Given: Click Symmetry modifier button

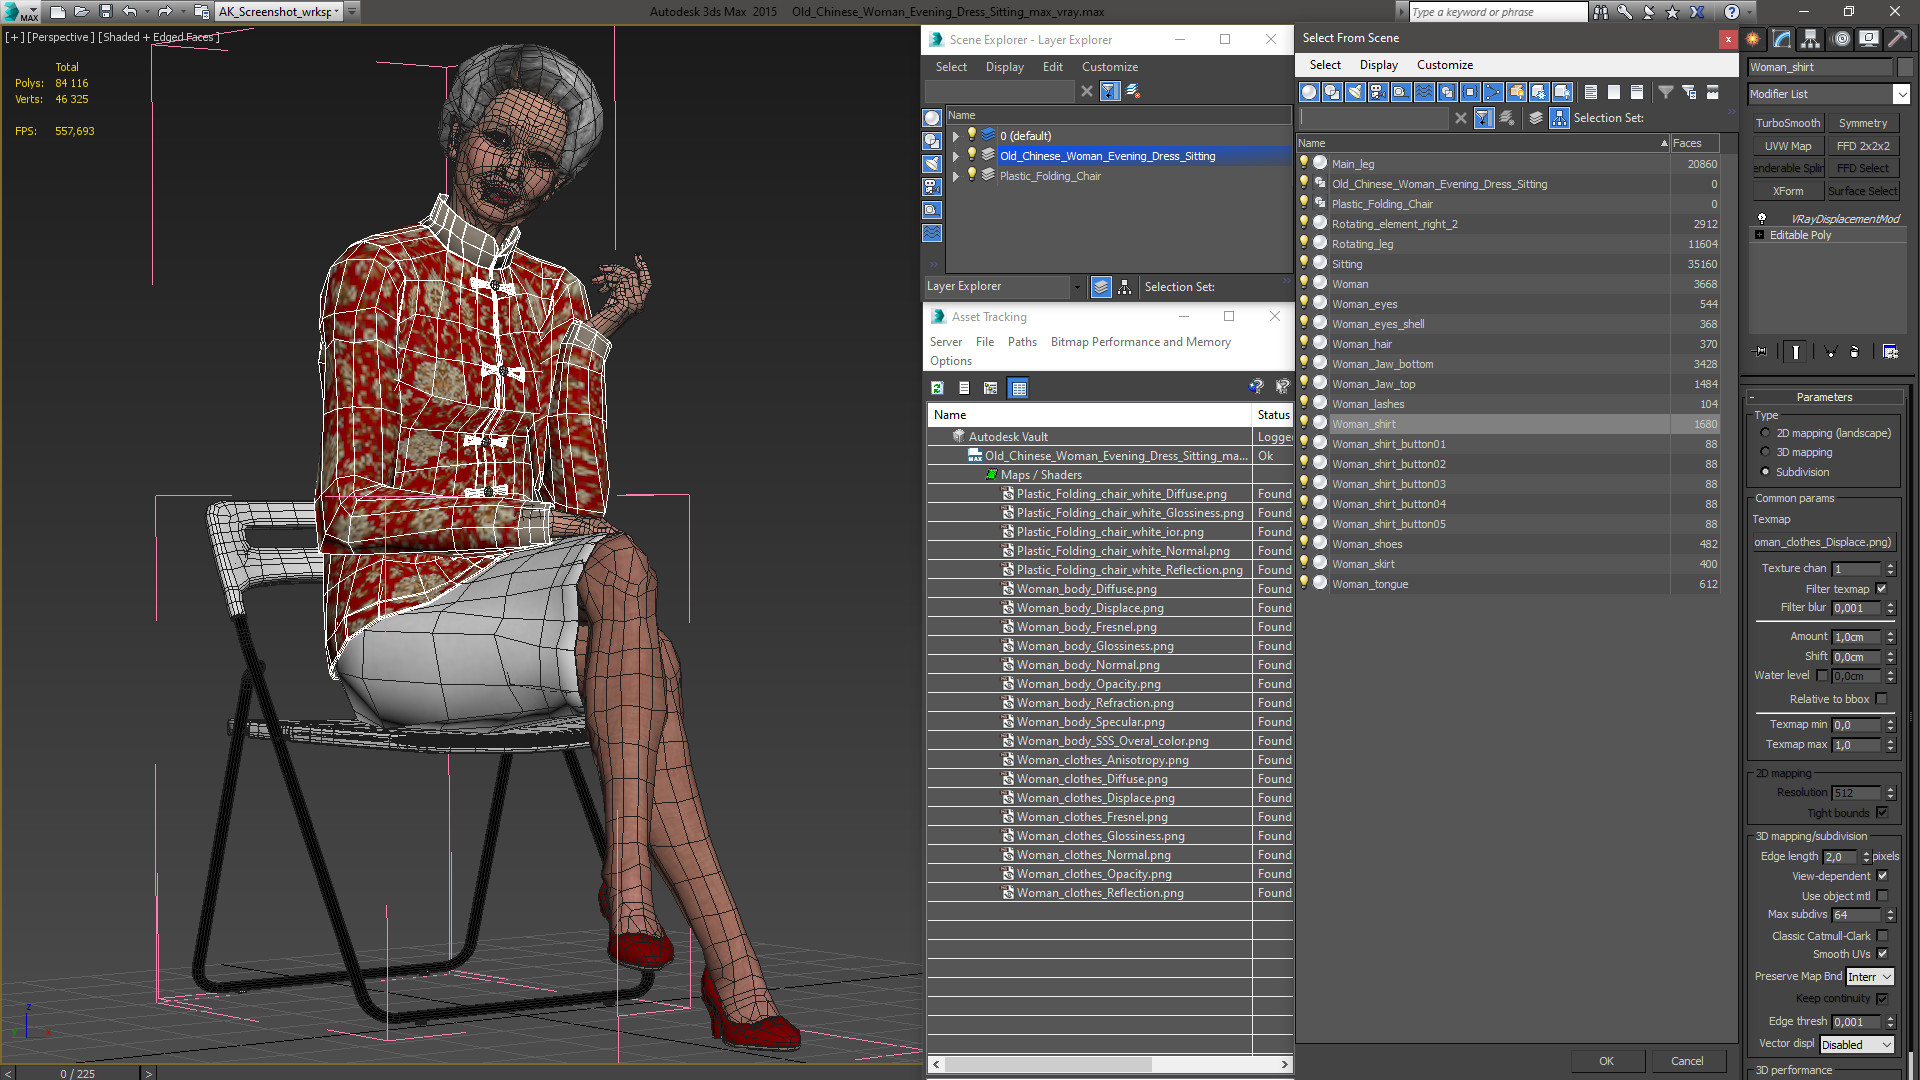Looking at the screenshot, I should [1863, 123].
